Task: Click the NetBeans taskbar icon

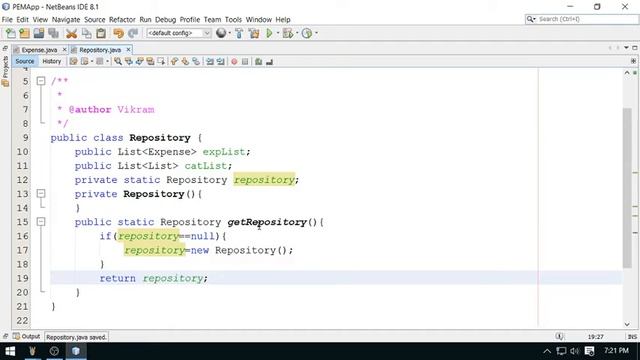Action: 76,351
